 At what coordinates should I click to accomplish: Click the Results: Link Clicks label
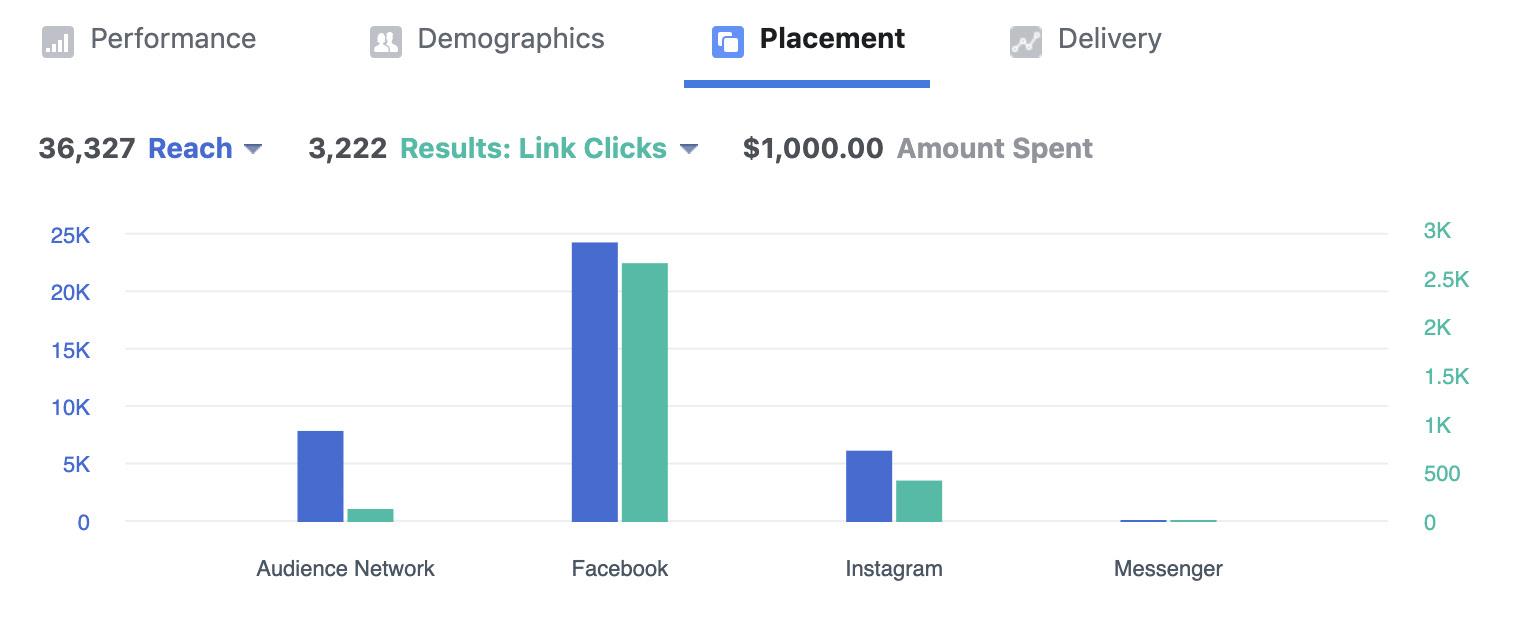tap(533, 148)
